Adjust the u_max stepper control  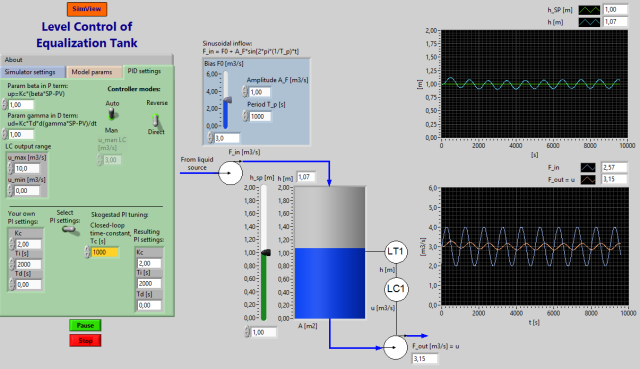[11, 168]
